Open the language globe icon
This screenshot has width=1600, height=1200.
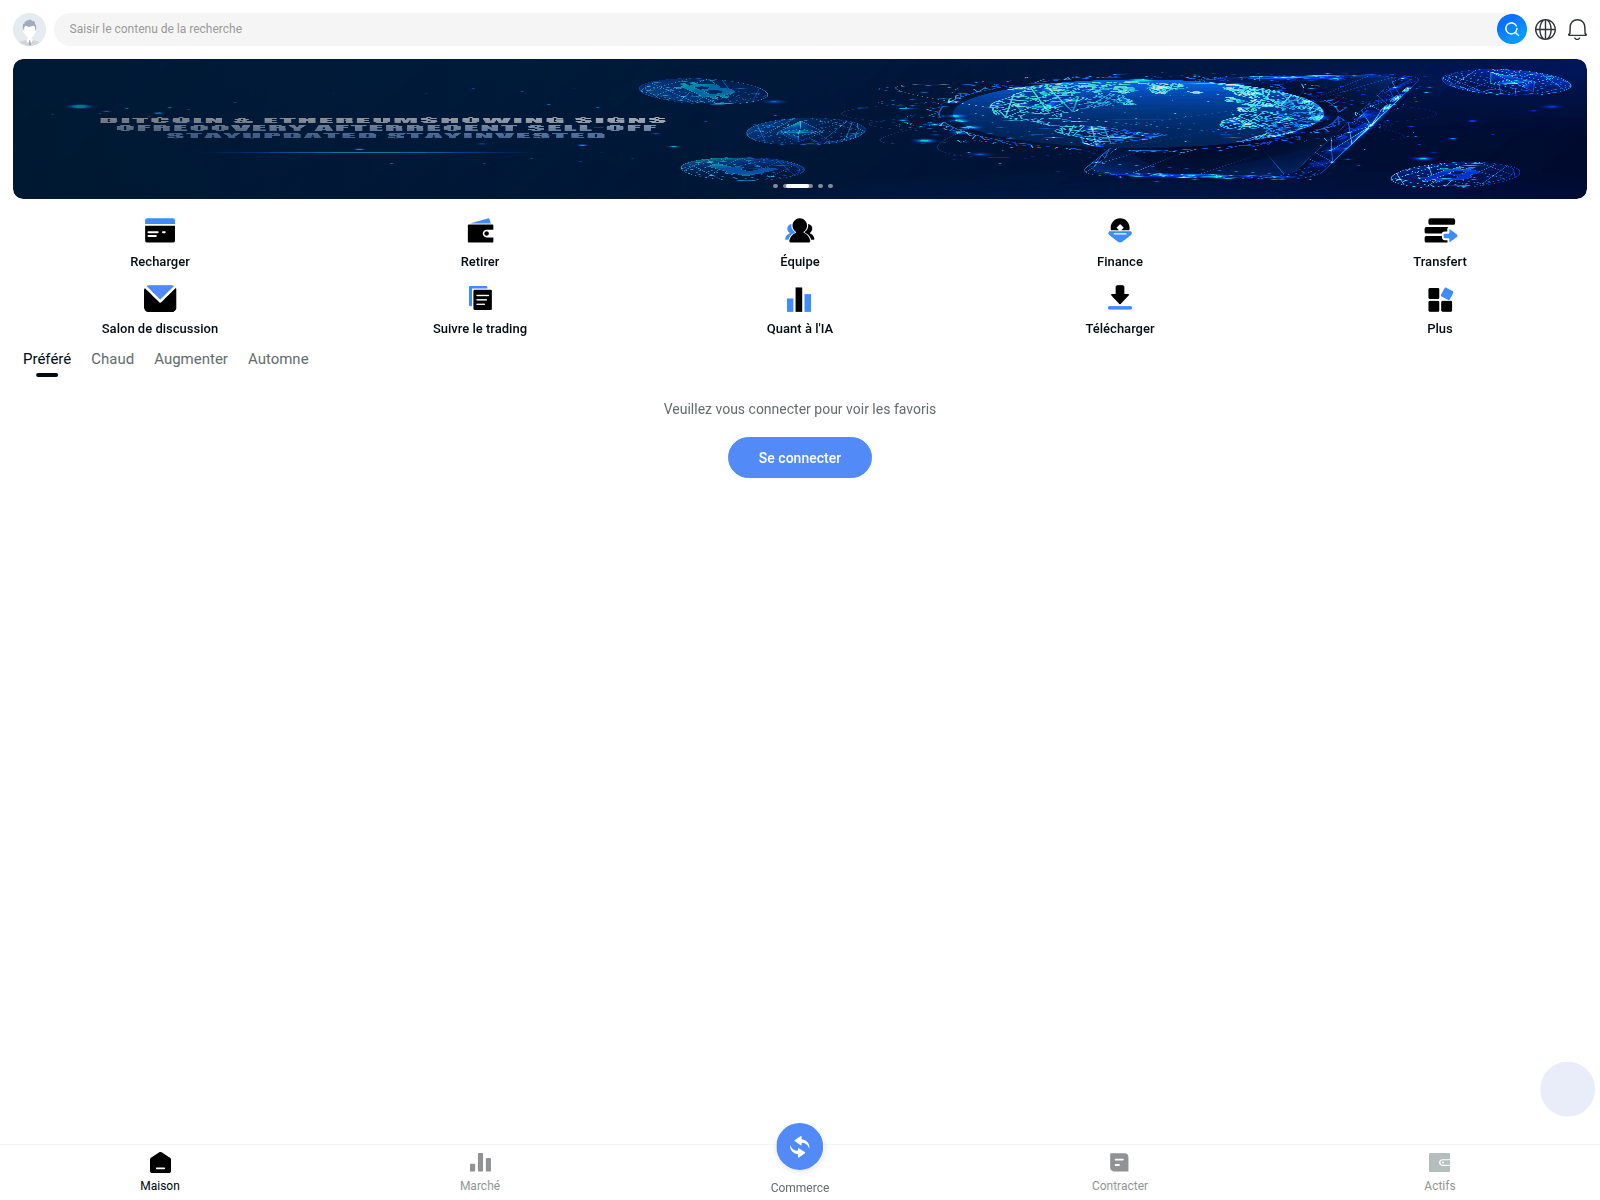[x=1546, y=29]
